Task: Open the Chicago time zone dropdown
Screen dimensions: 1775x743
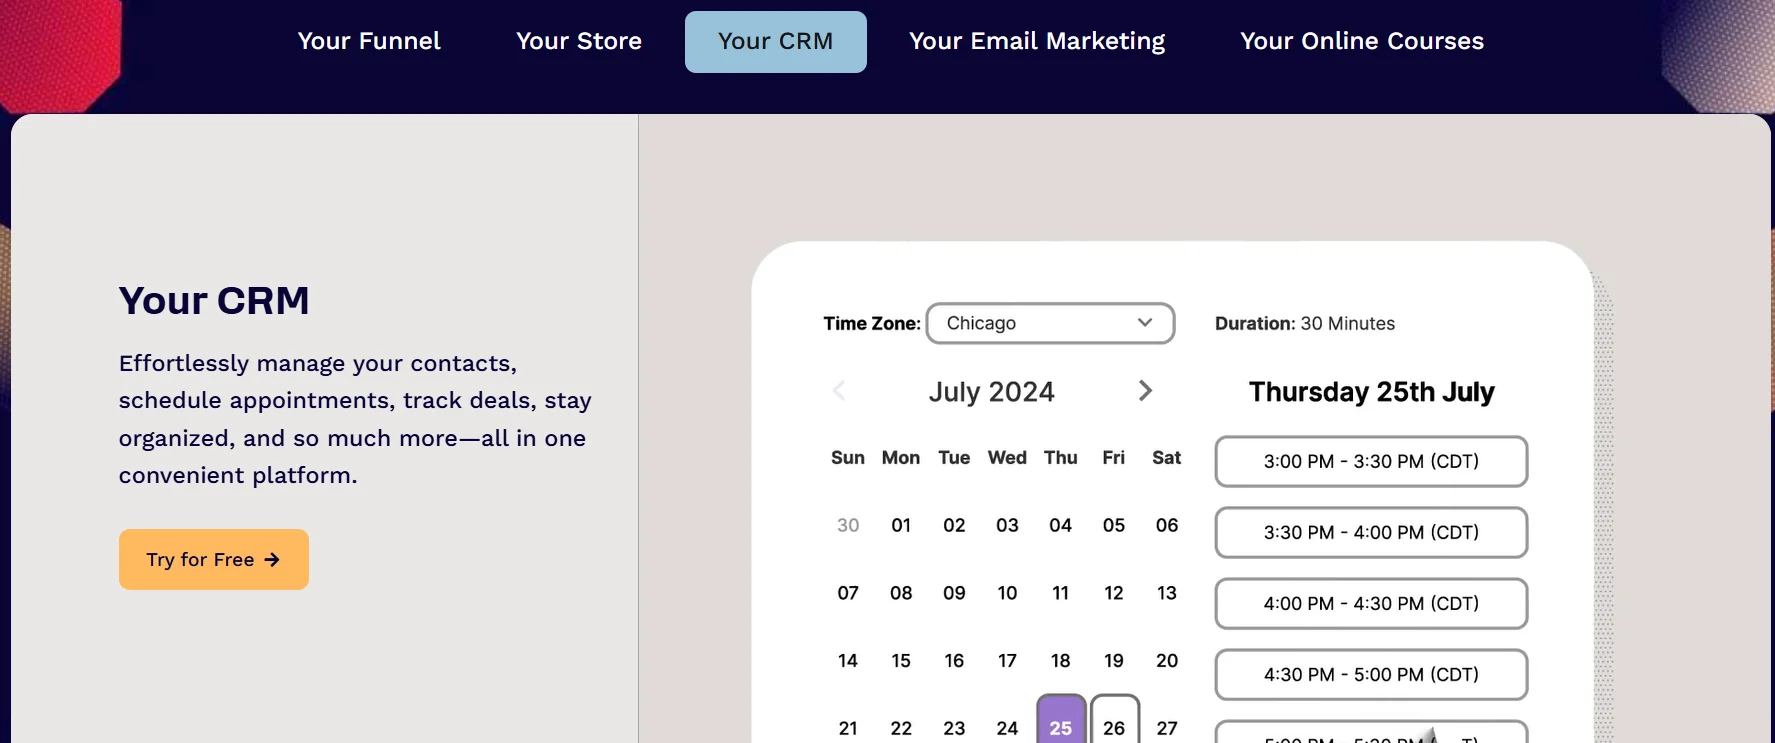Action: 1050,323
